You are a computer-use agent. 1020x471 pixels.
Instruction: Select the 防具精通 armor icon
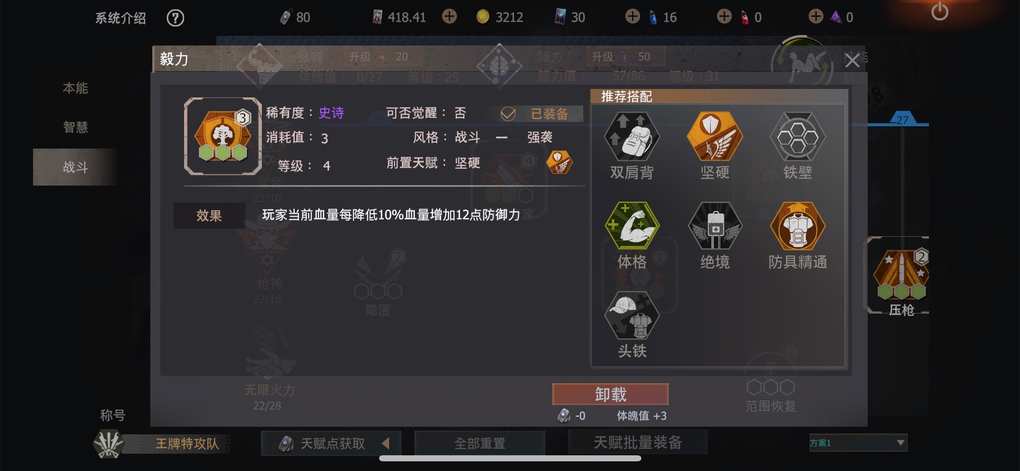(798, 226)
